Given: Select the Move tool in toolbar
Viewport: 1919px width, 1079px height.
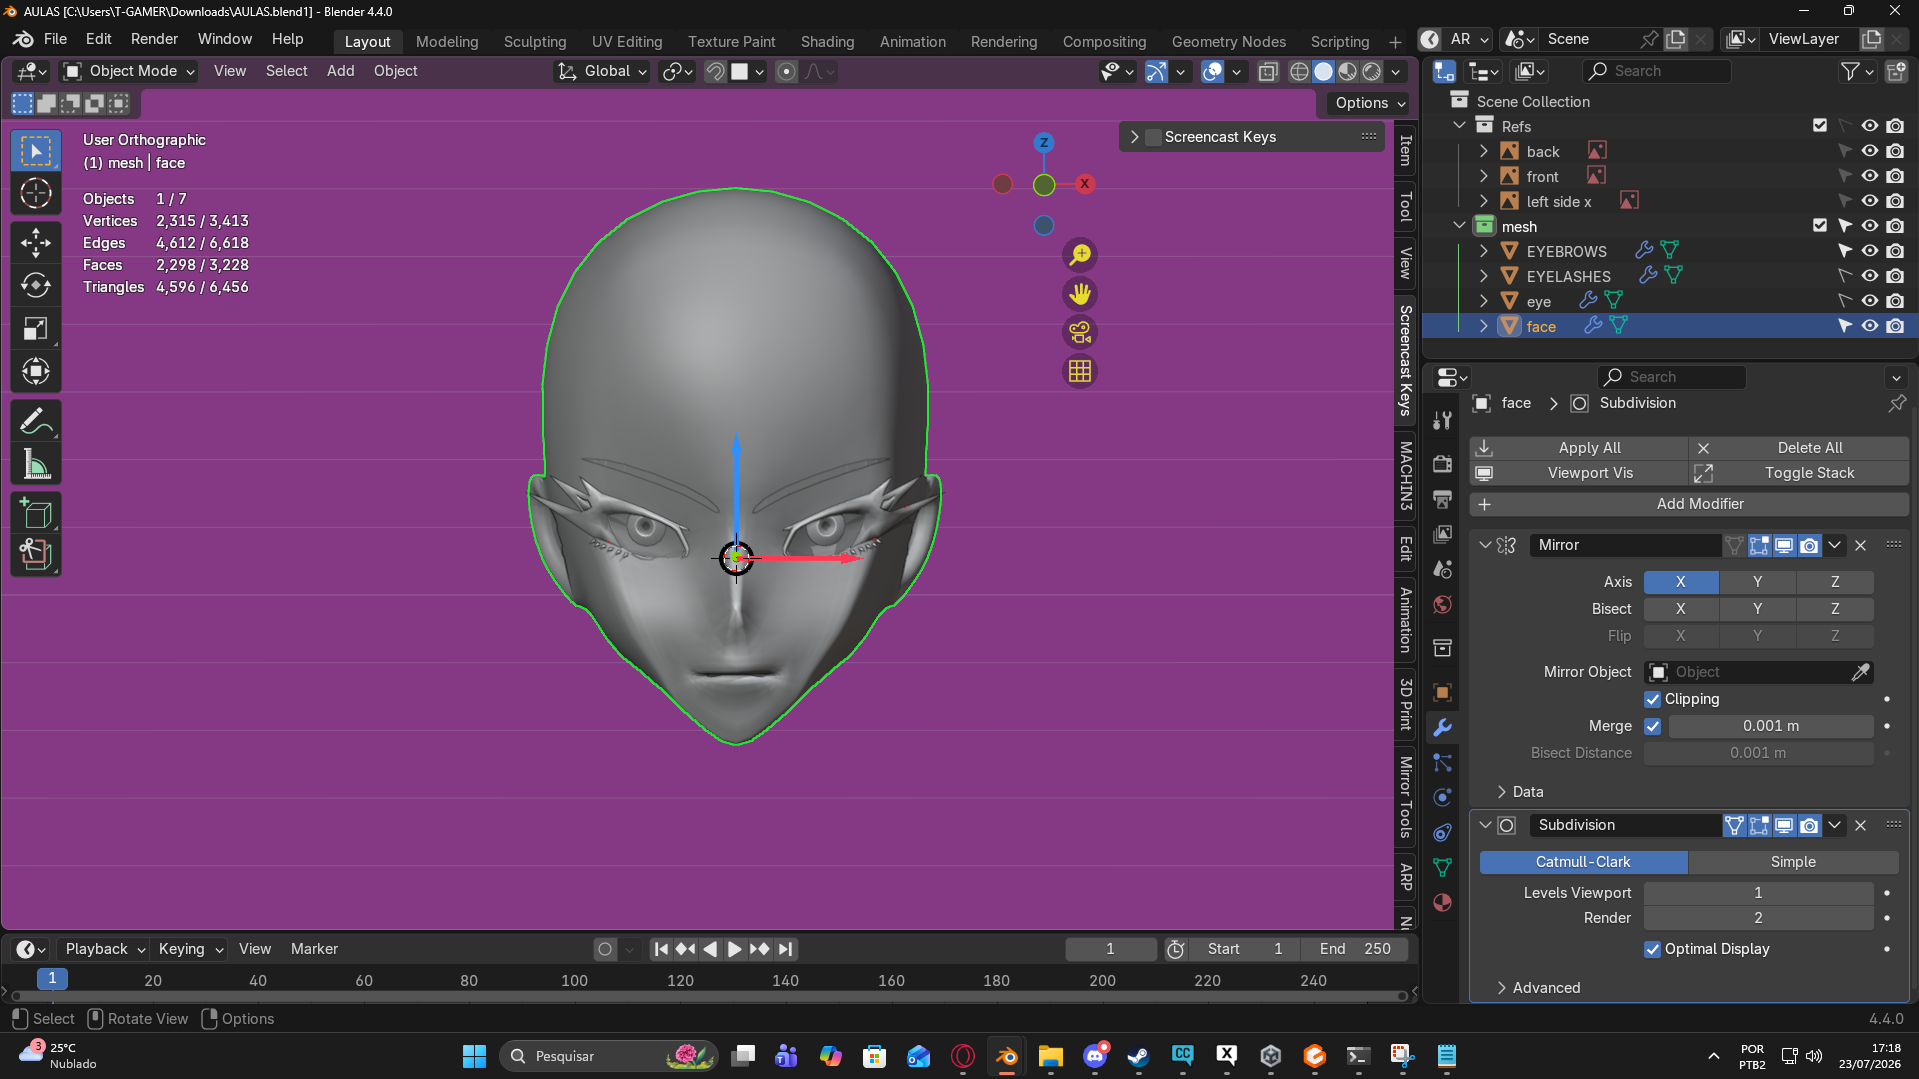Looking at the screenshot, I should point(36,242).
